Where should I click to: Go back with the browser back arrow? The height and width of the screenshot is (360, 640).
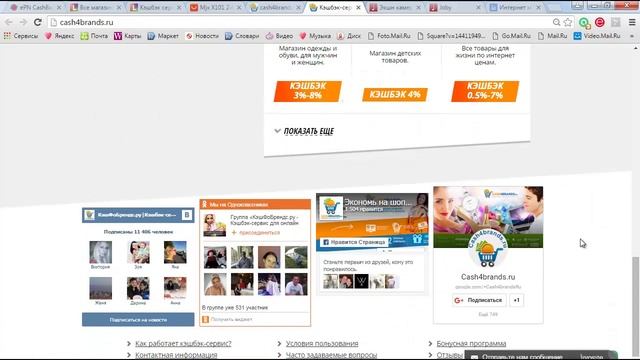[x=9, y=22]
